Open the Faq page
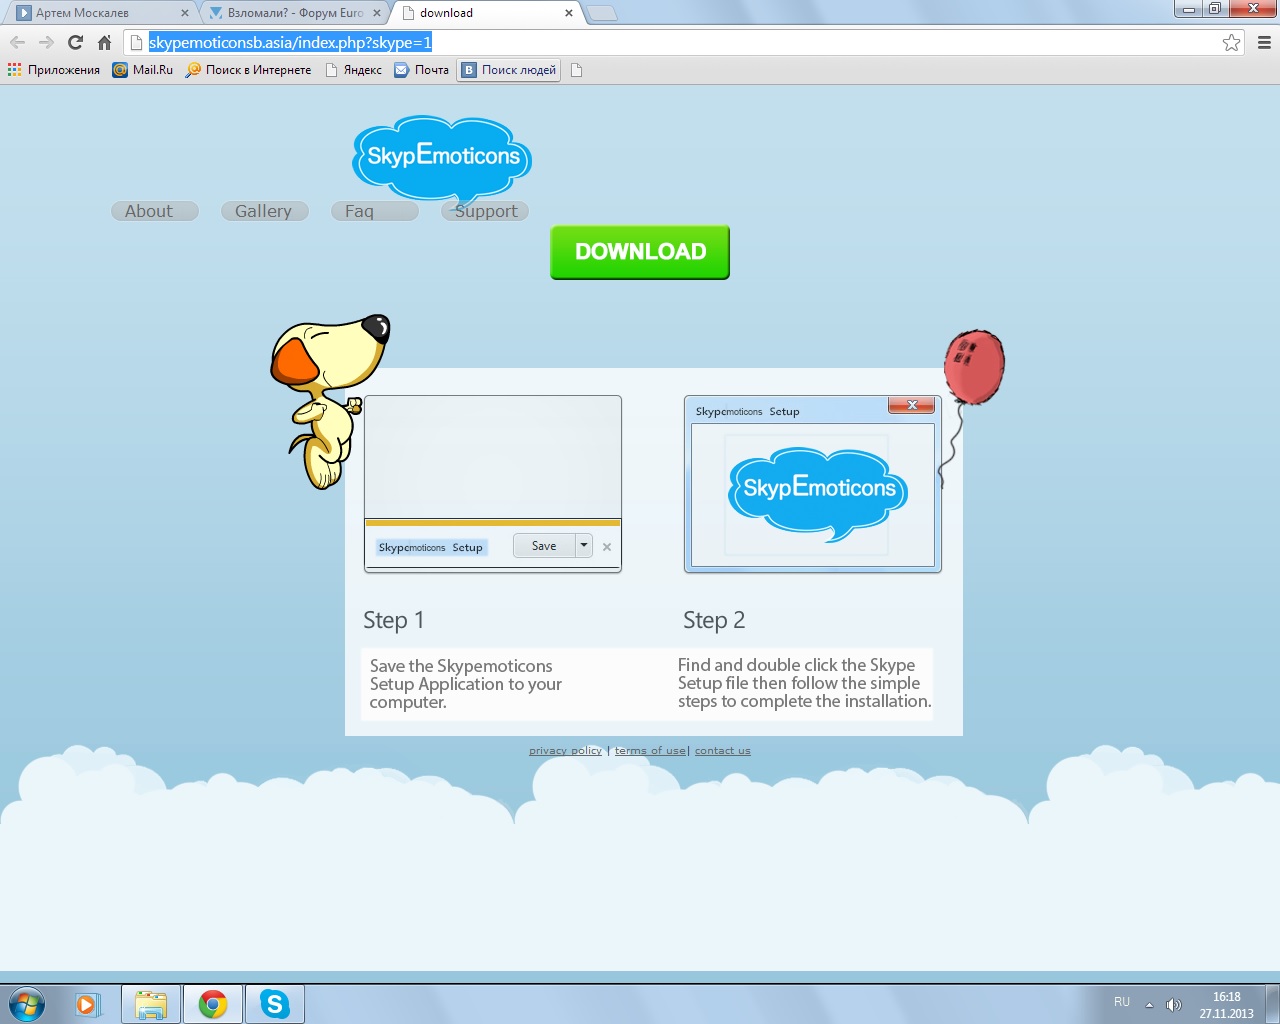The image size is (1280, 1024). point(374,211)
